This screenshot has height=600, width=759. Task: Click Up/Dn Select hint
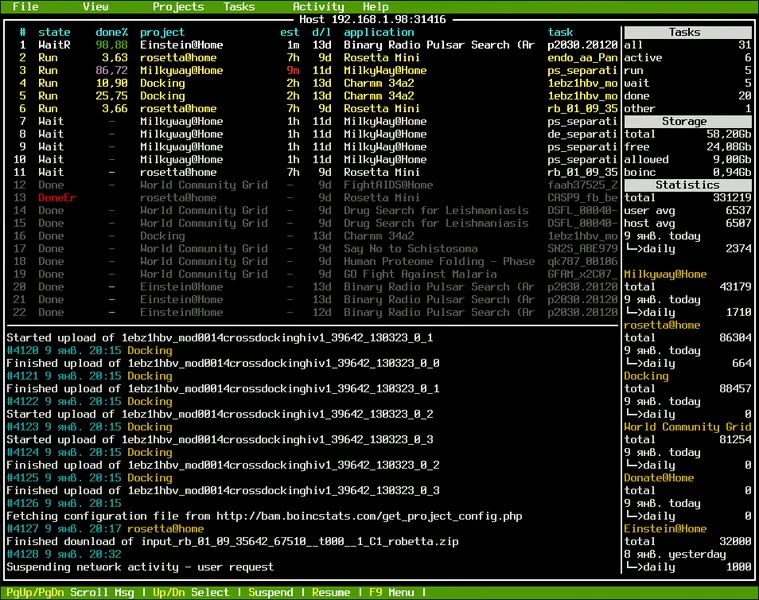[x=191, y=592]
